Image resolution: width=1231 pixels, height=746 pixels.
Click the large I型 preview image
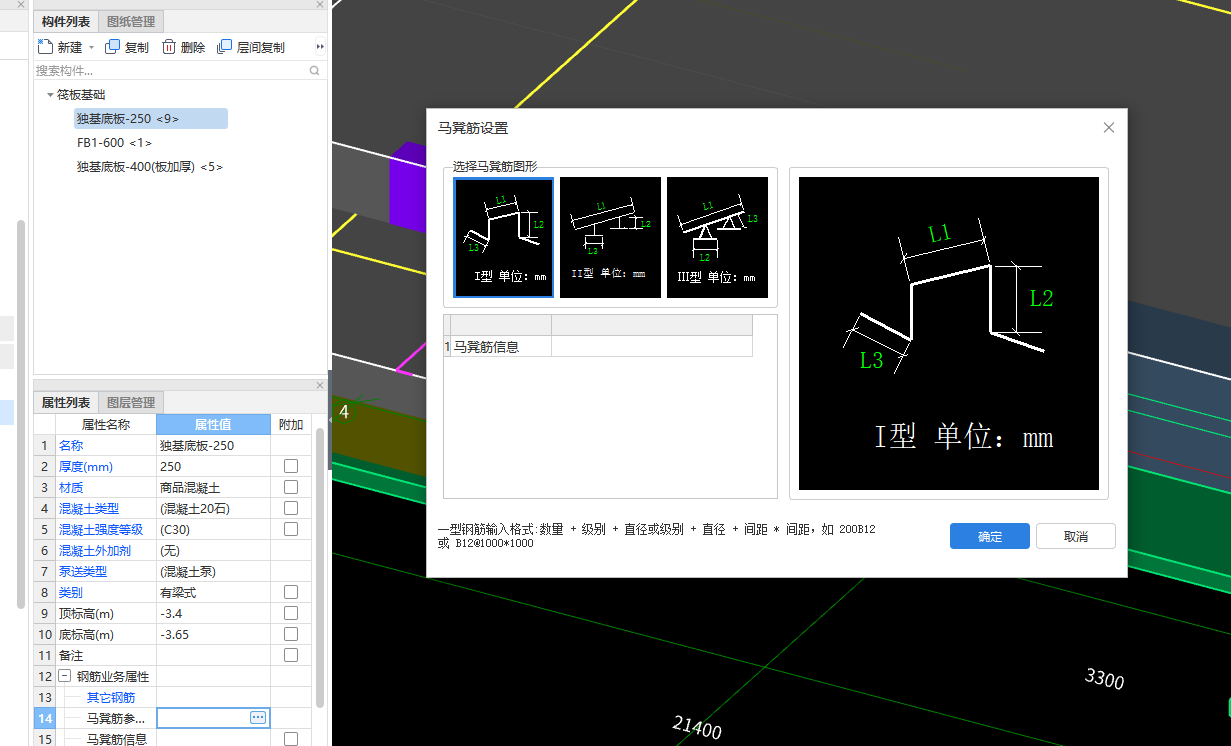click(949, 333)
